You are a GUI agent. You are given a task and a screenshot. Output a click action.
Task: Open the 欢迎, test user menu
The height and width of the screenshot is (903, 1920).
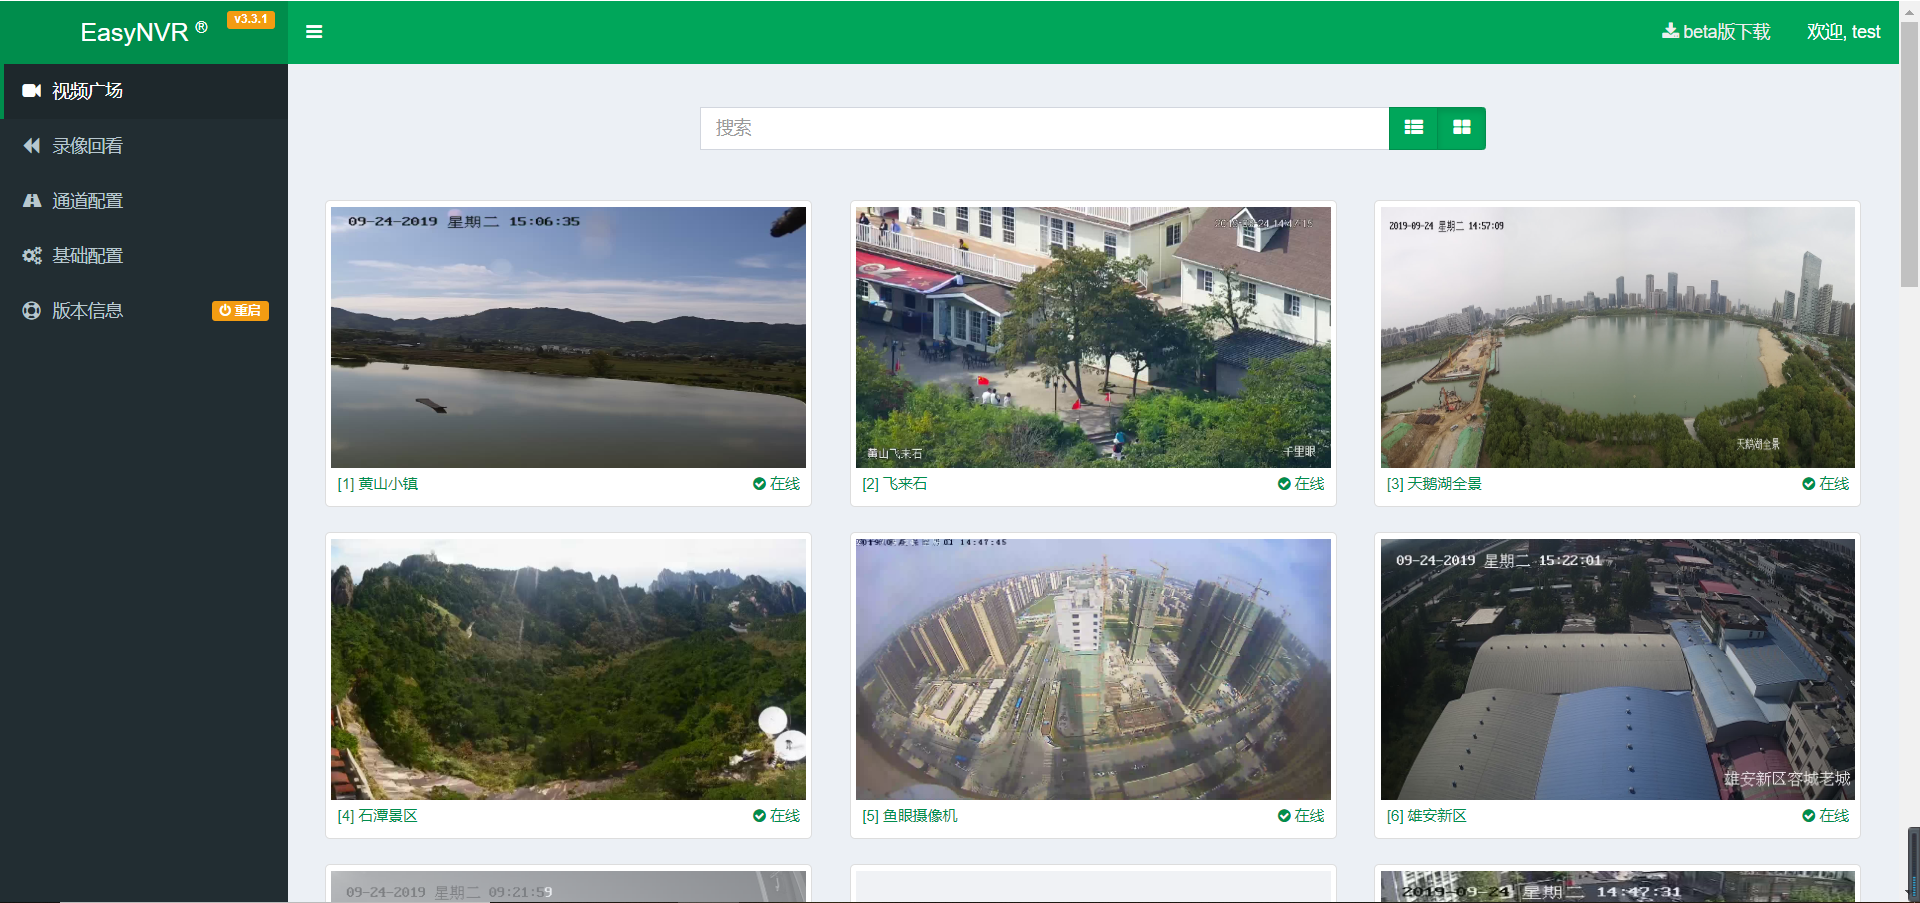1843,32
